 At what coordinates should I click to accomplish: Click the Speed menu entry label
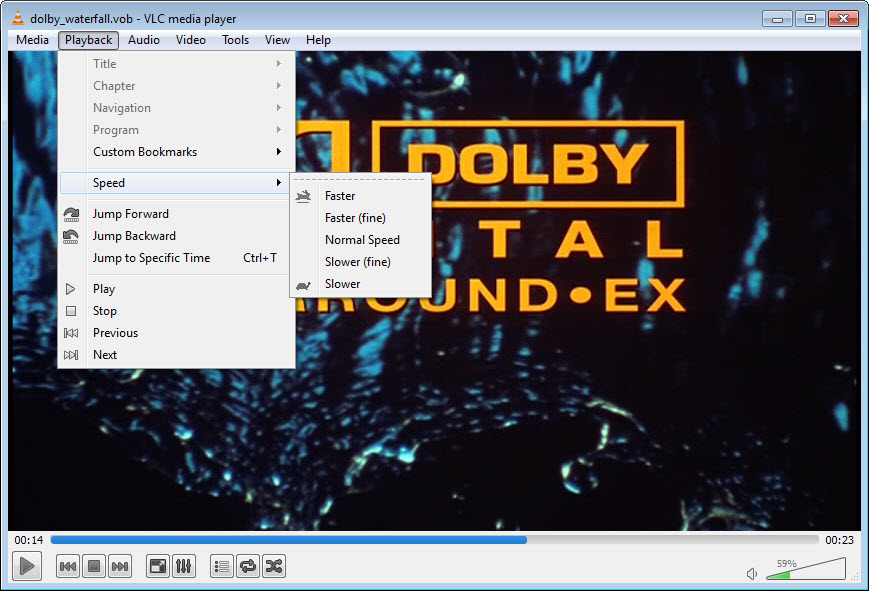109,182
